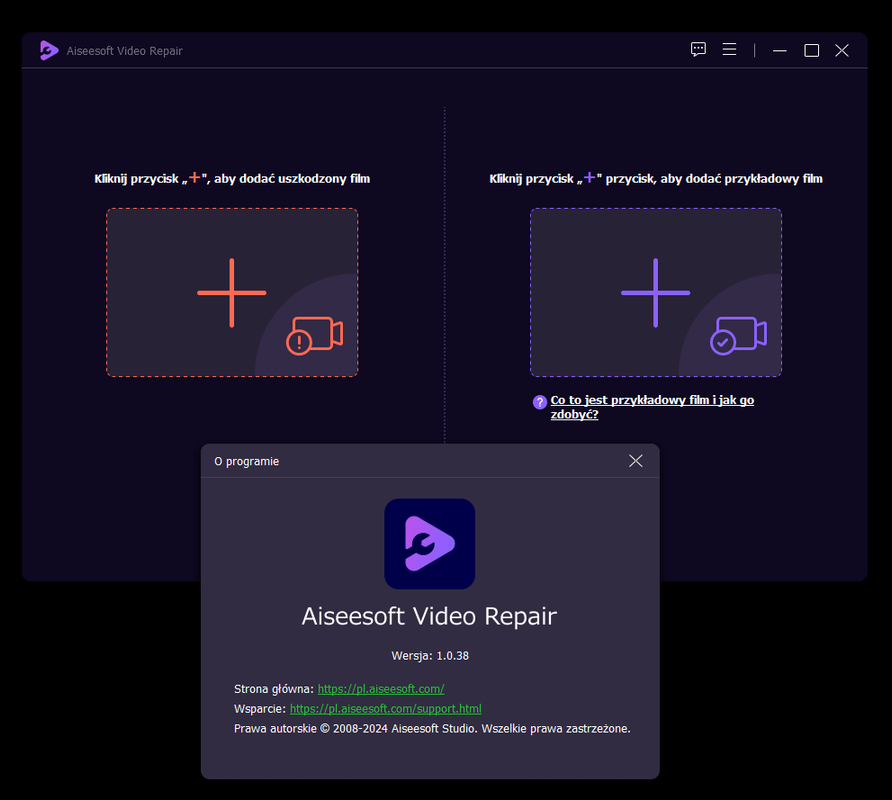Image resolution: width=892 pixels, height=800 pixels.
Task: Click the red plus to add damaged video
Action: [x=232, y=292]
